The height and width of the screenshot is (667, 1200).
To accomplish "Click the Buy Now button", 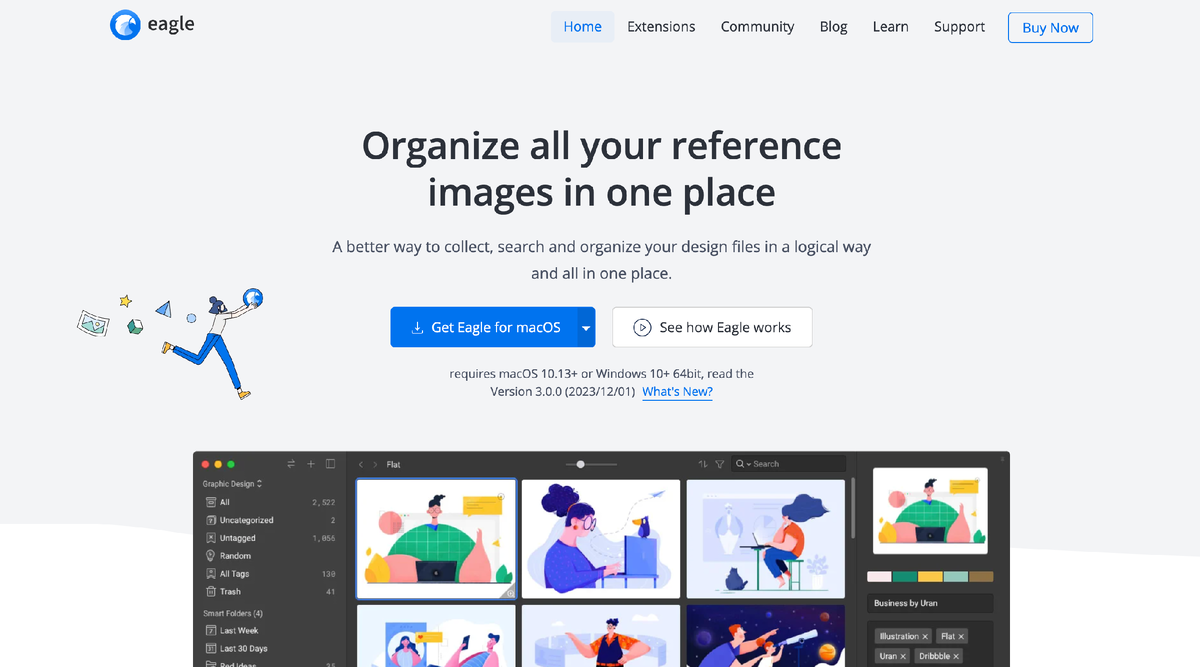I will pyautogui.click(x=1050, y=27).
